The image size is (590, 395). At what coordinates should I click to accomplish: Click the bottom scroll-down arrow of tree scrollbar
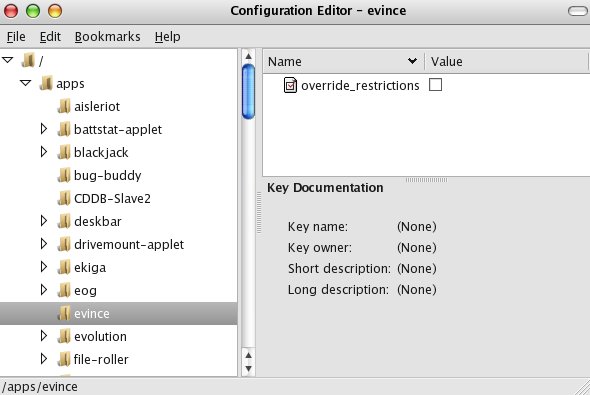(248, 369)
